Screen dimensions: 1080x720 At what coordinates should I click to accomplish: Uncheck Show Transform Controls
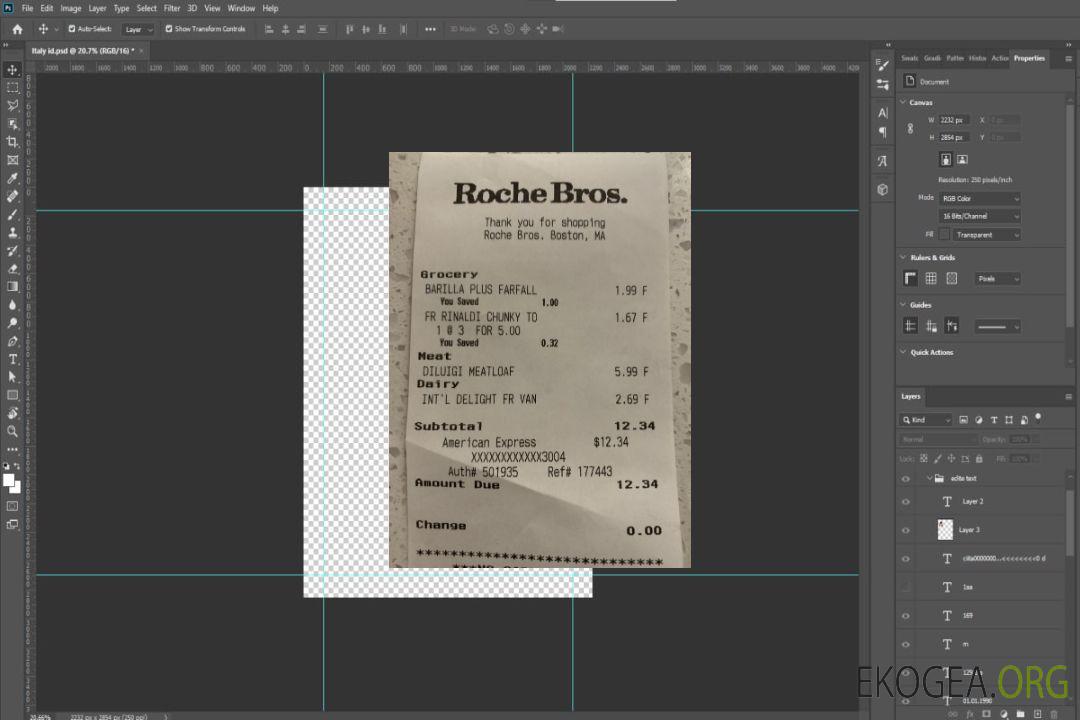point(168,29)
